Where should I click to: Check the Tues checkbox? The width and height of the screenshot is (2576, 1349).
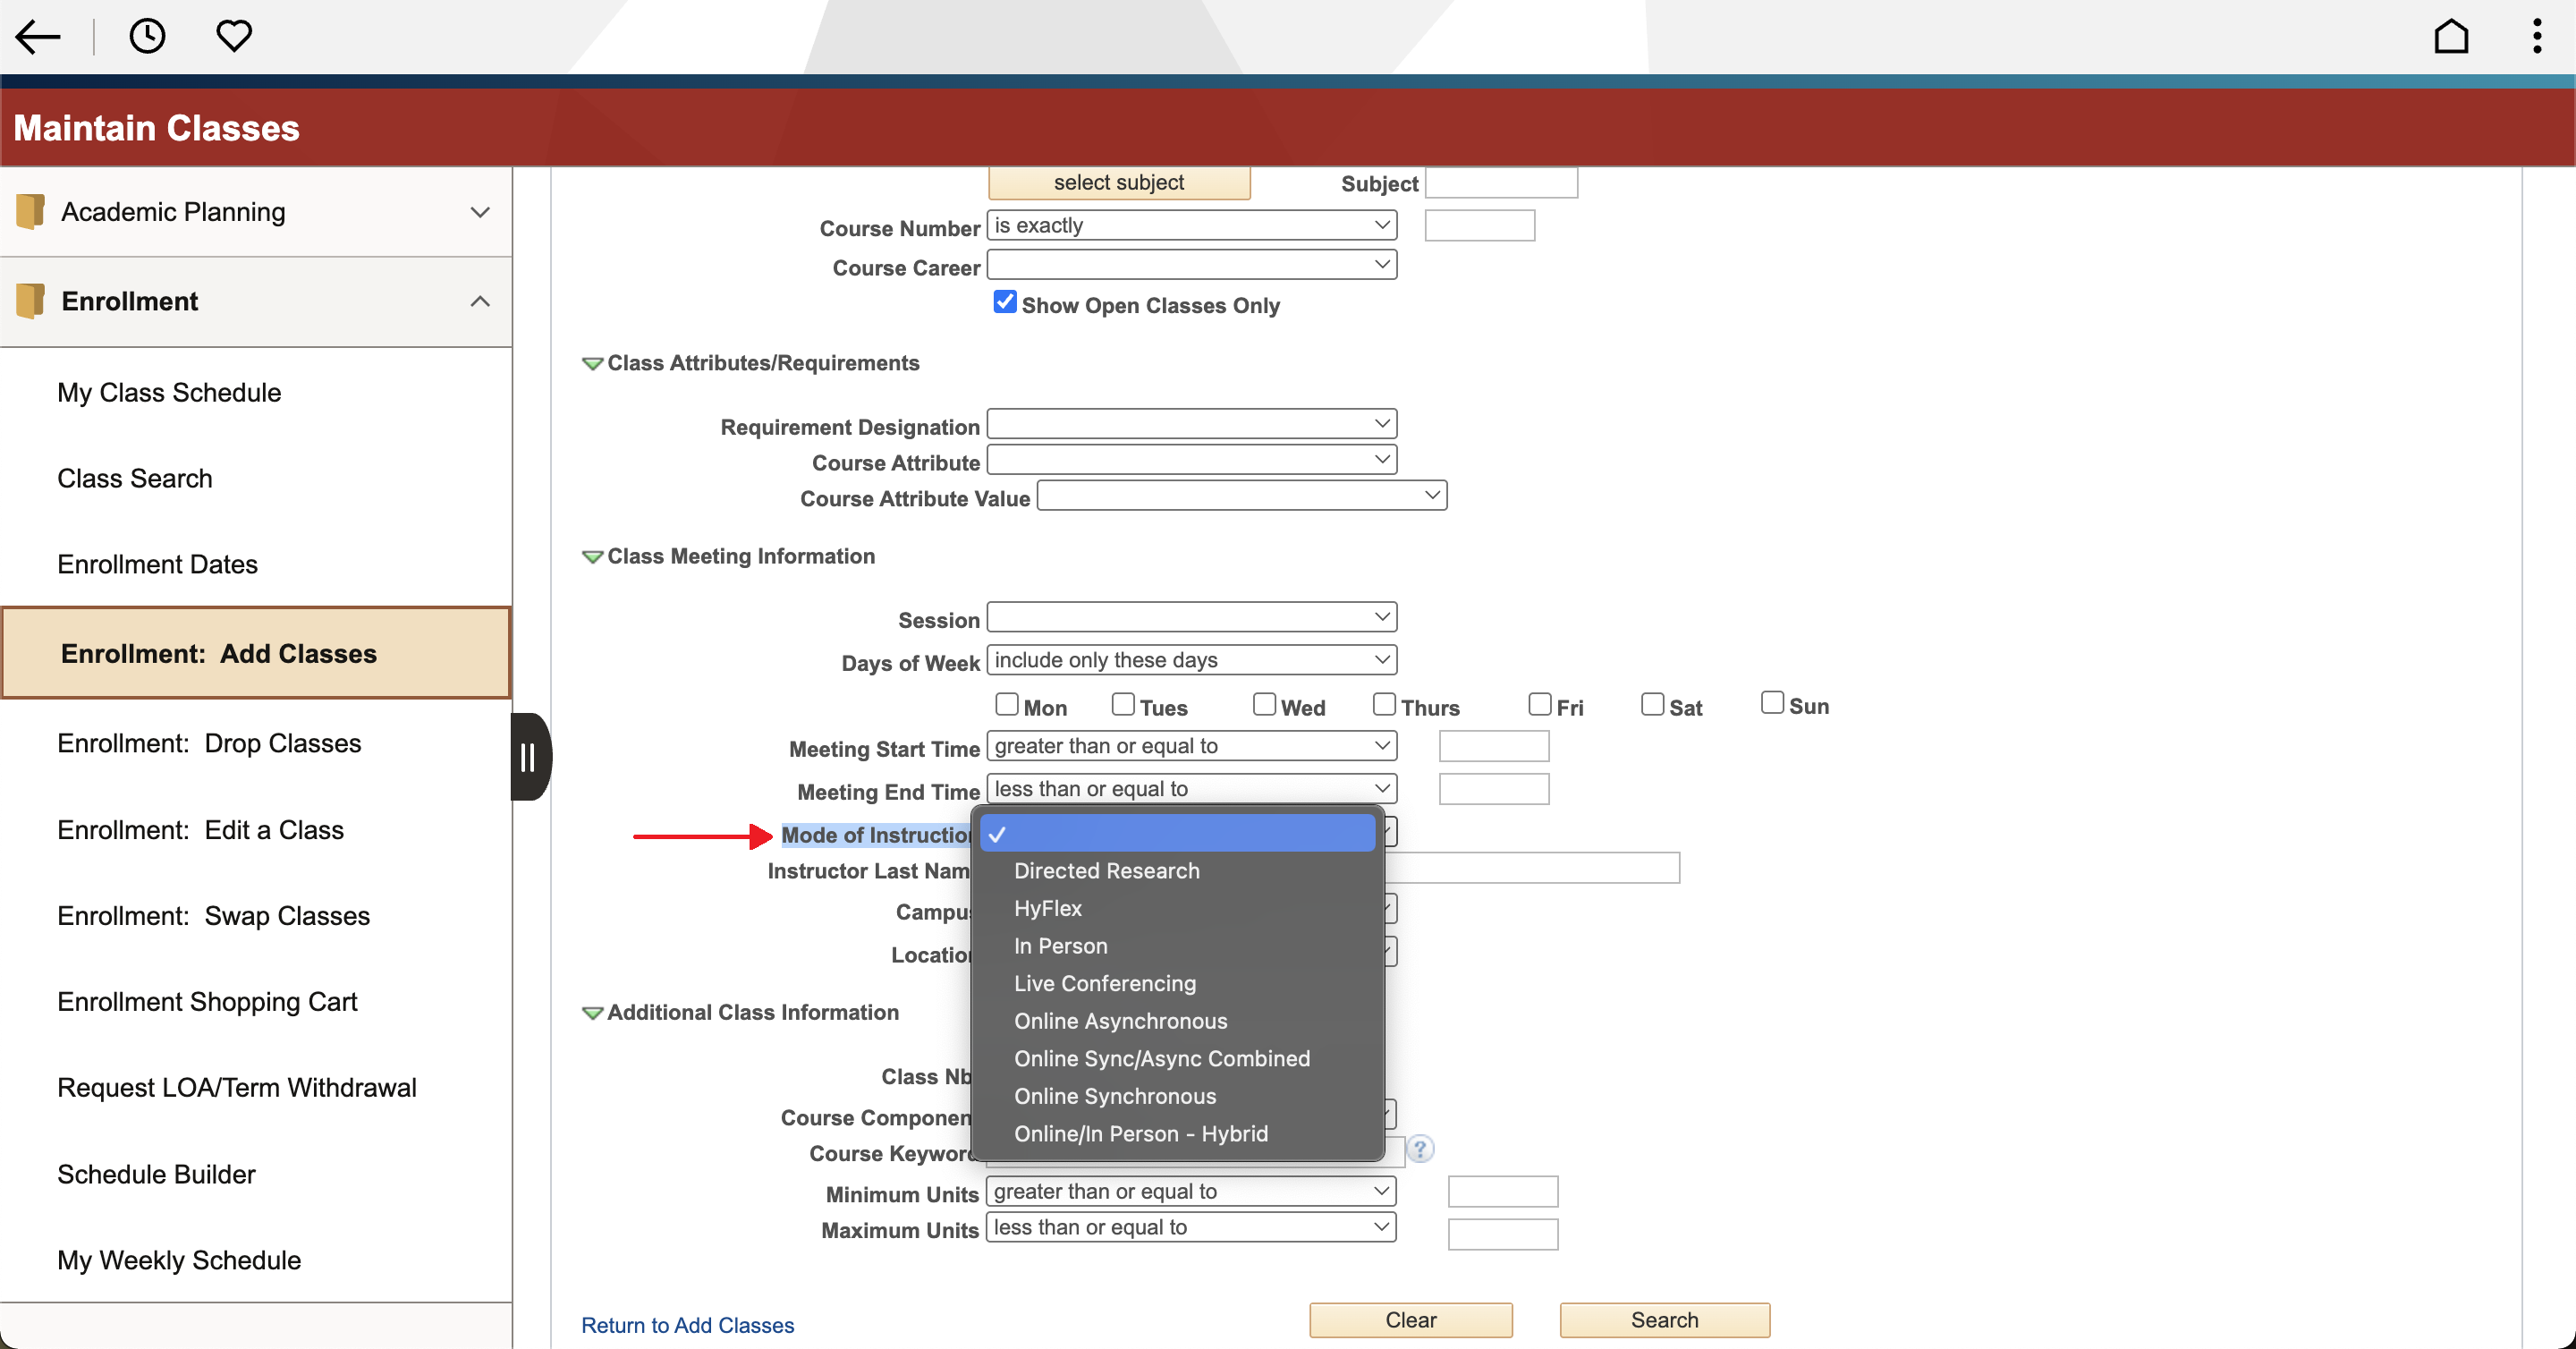pos(1123,704)
